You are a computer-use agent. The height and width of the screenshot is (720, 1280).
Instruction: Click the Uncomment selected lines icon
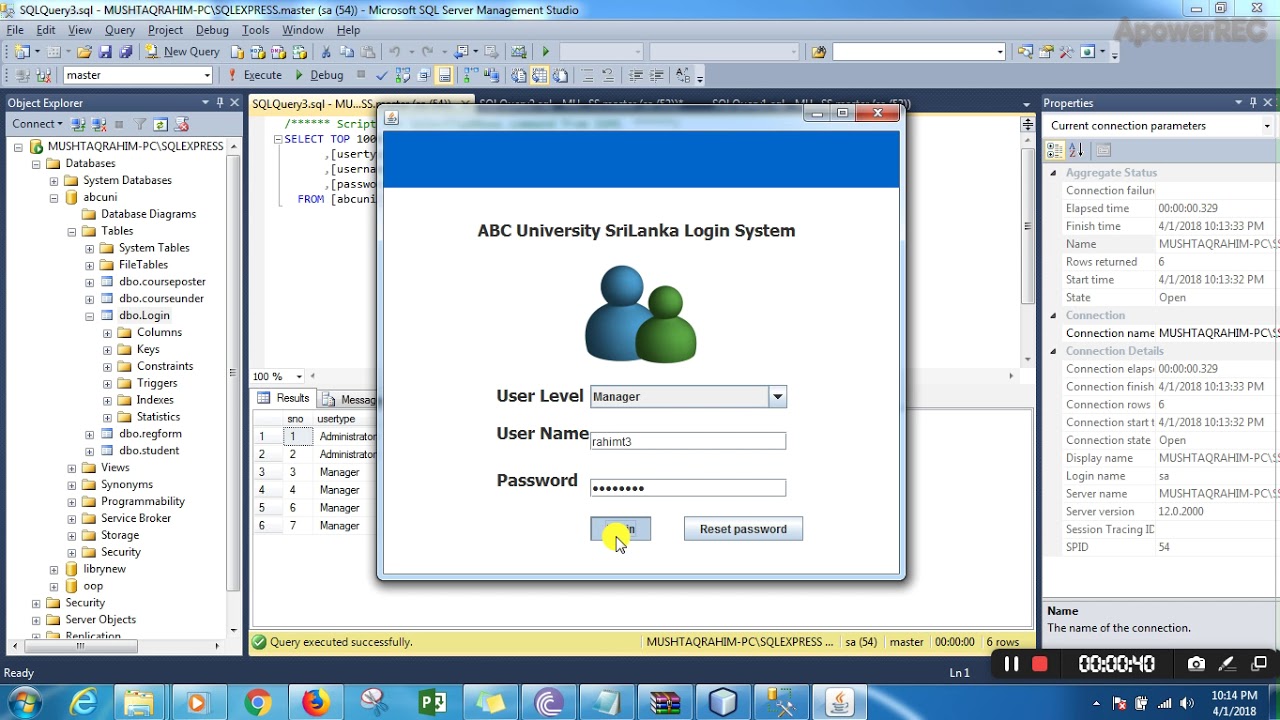click(x=607, y=75)
